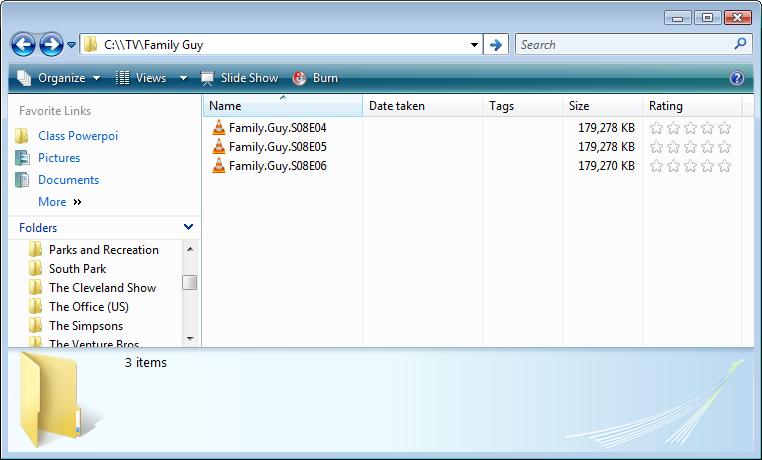This screenshot has height=460, width=762.
Task: Open The Office (US) folder
Action: 88,307
